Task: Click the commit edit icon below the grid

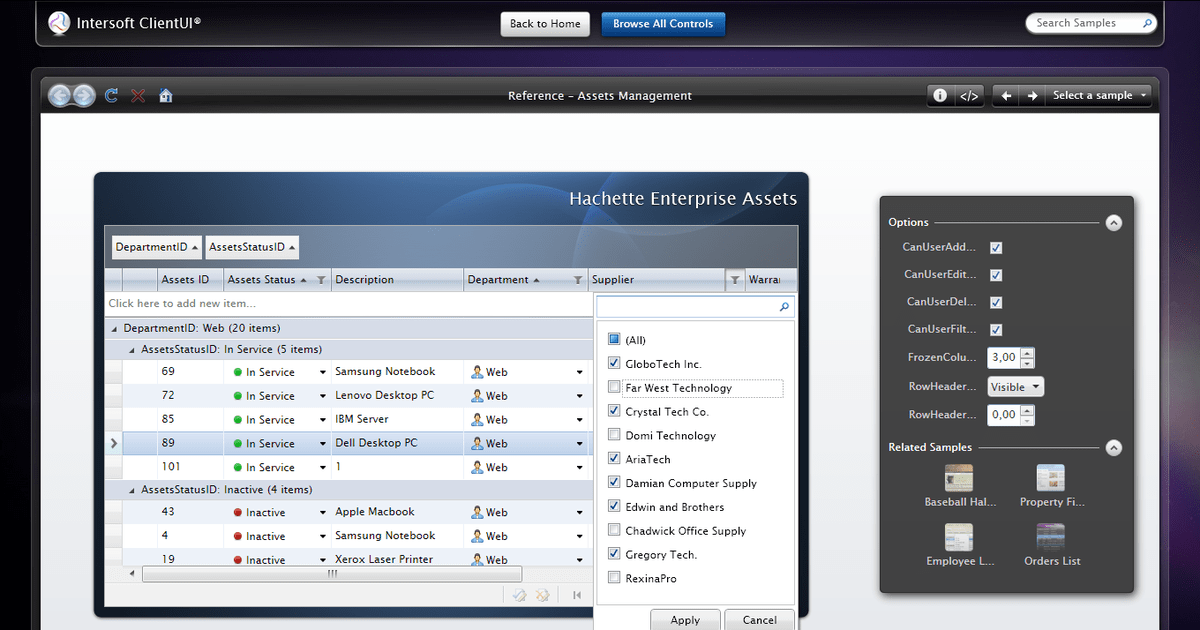Action: (519, 594)
